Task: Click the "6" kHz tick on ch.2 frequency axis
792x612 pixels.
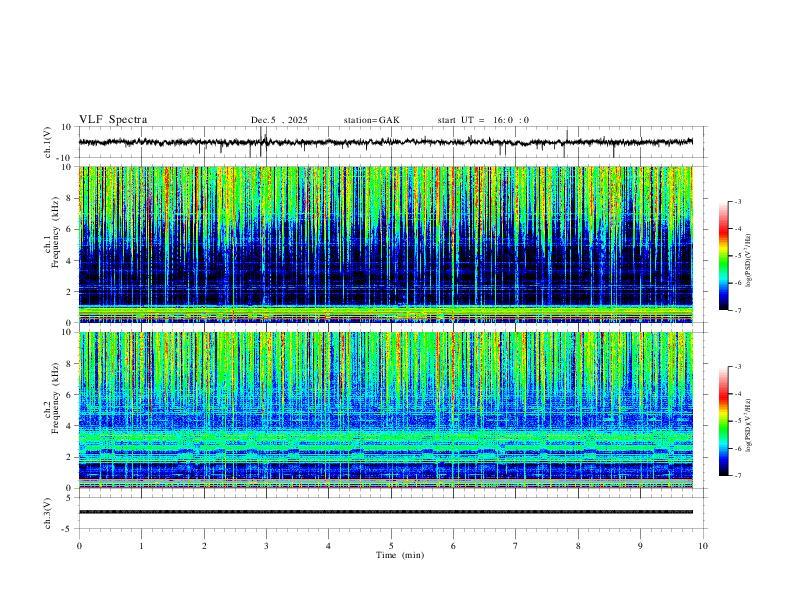Action: tap(70, 395)
